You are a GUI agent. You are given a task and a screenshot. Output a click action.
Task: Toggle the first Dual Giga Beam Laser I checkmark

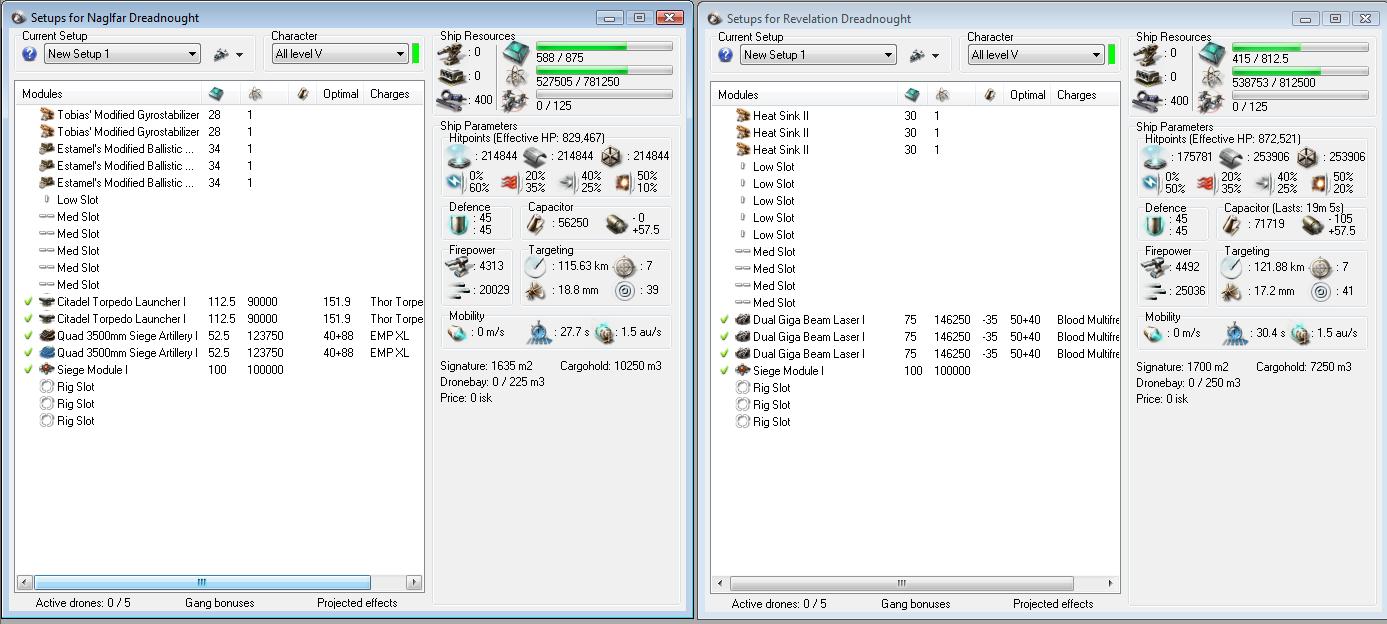pyautogui.click(x=724, y=320)
